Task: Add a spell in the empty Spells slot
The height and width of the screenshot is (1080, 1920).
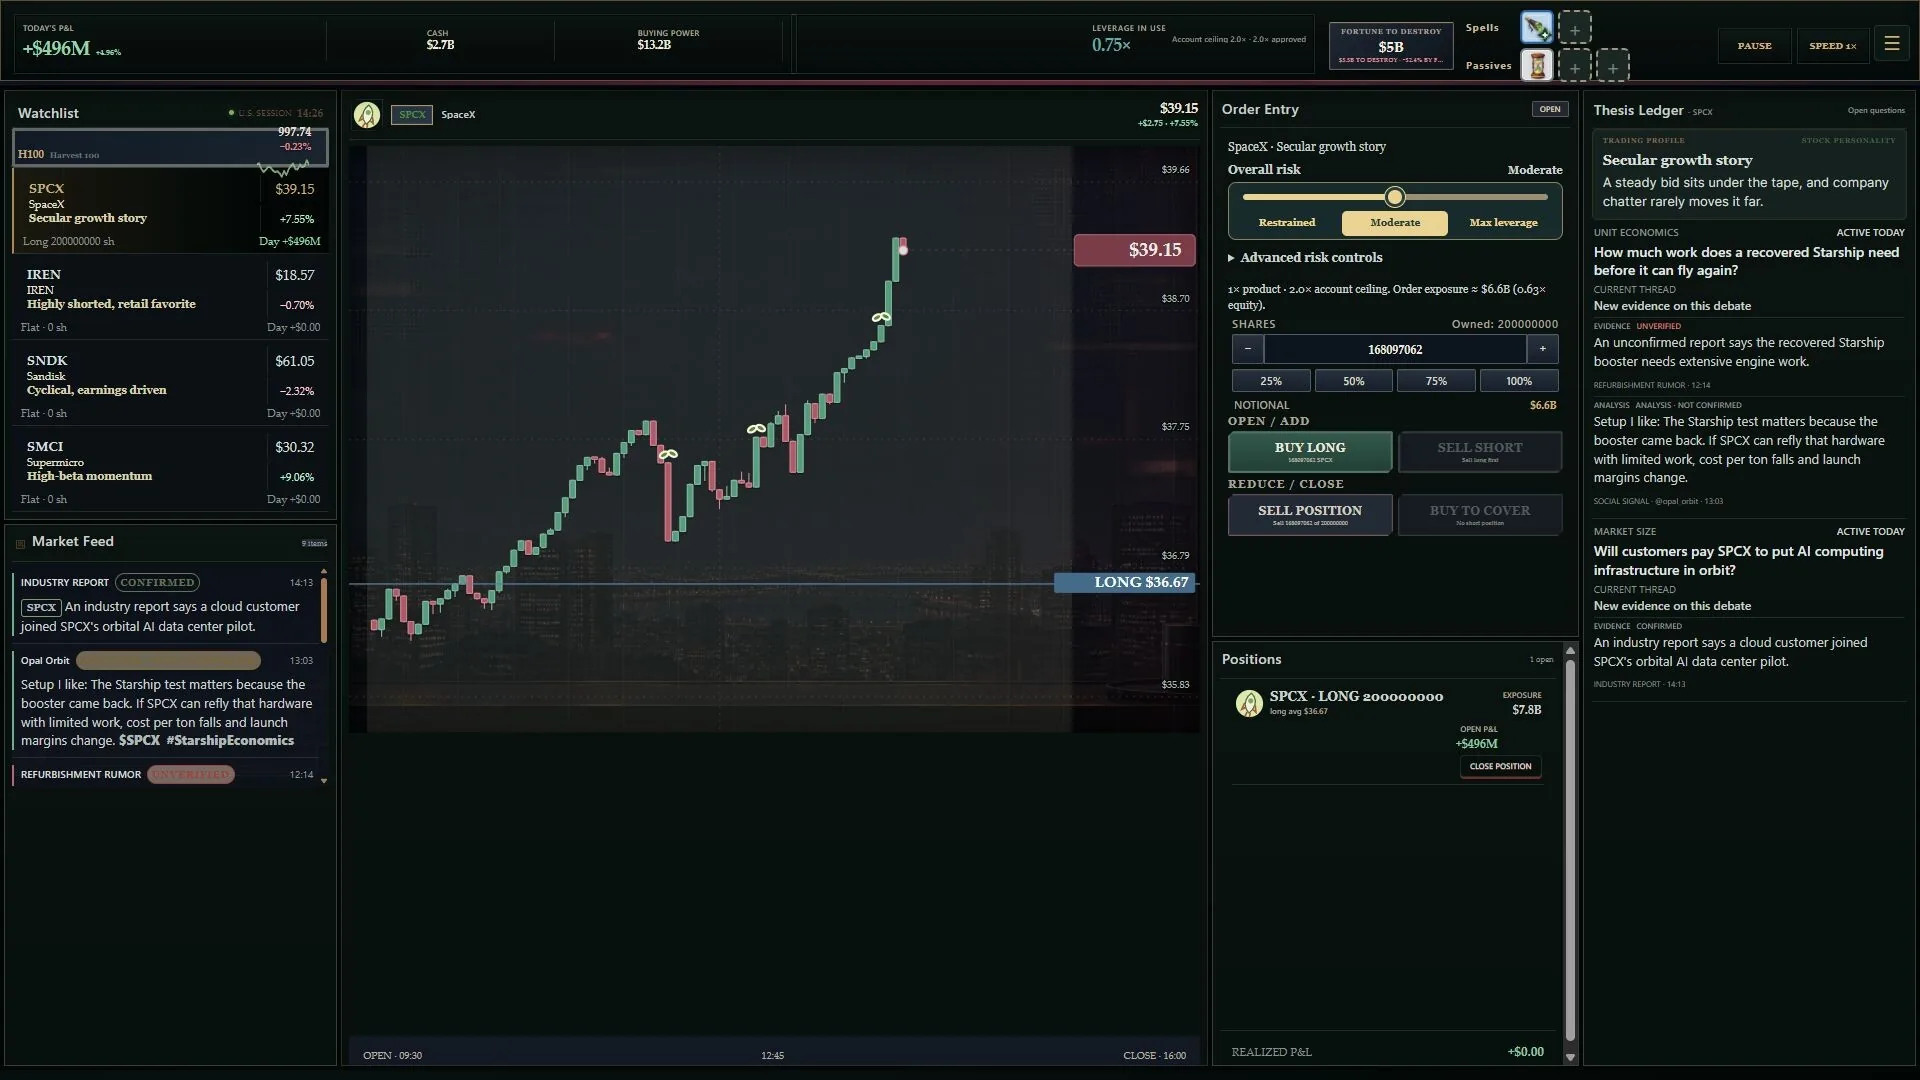Action: pyautogui.click(x=1574, y=29)
